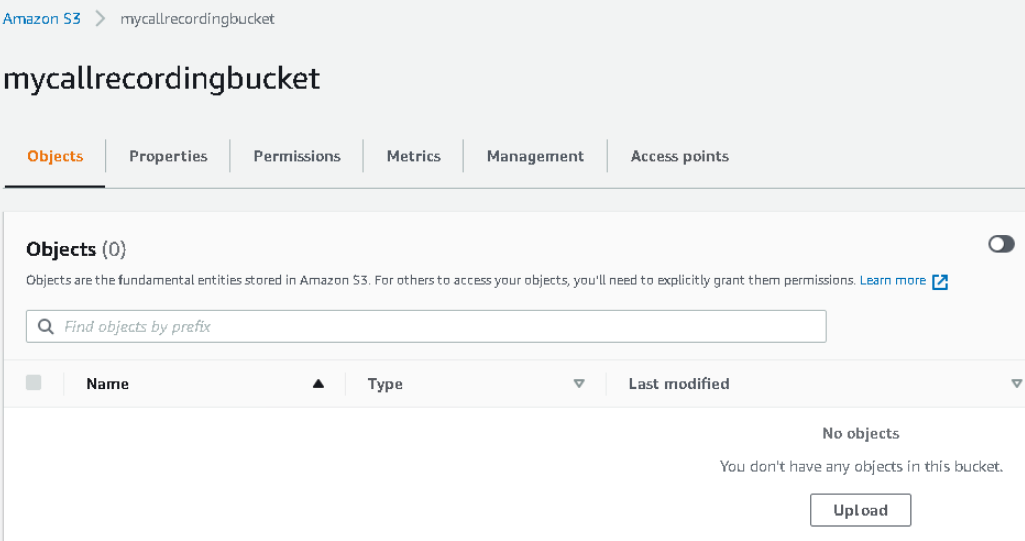Toggle the switch at right of Objects header
The height and width of the screenshot is (541, 1025).
1001,244
